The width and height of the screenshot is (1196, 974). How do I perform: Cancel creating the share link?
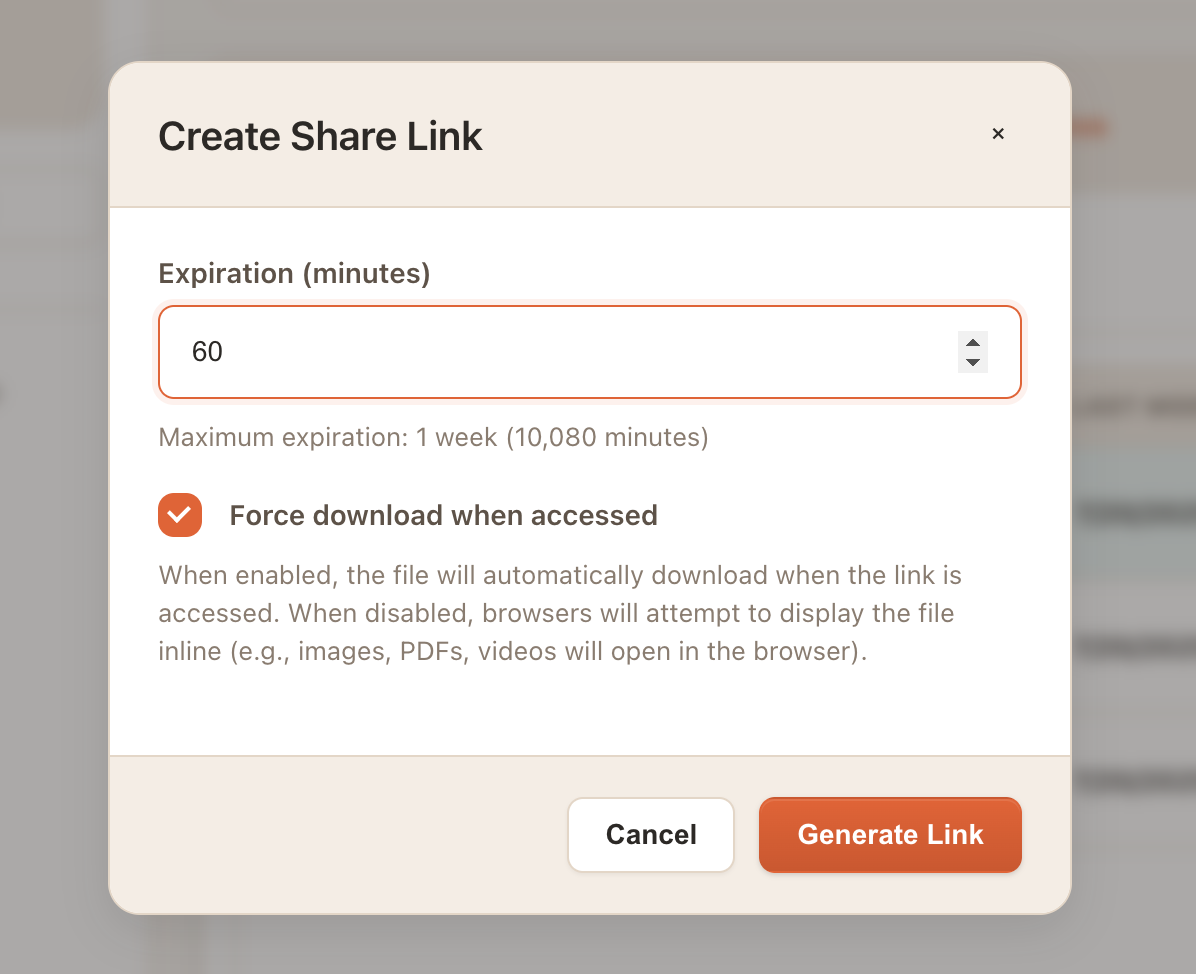pyautogui.click(x=651, y=835)
